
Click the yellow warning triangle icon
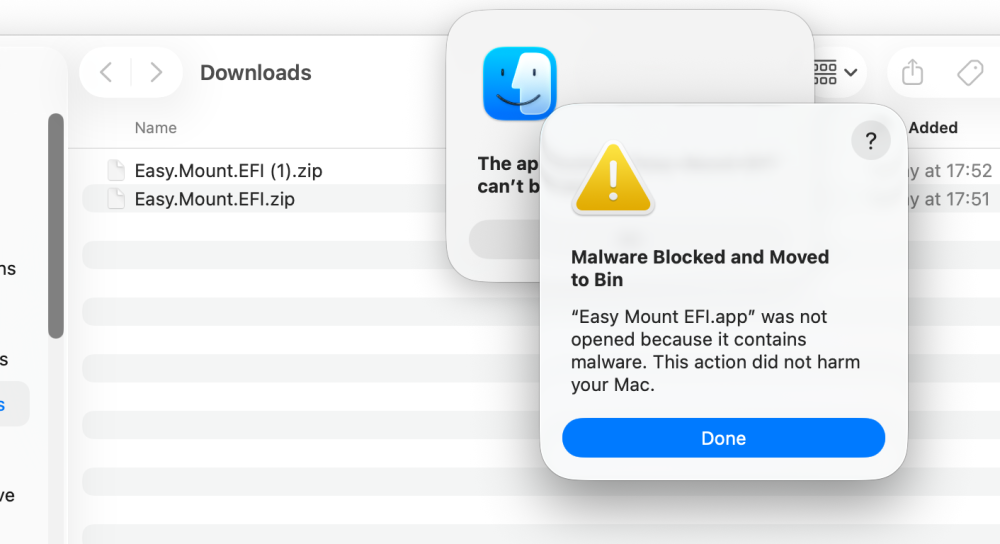(x=613, y=179)
